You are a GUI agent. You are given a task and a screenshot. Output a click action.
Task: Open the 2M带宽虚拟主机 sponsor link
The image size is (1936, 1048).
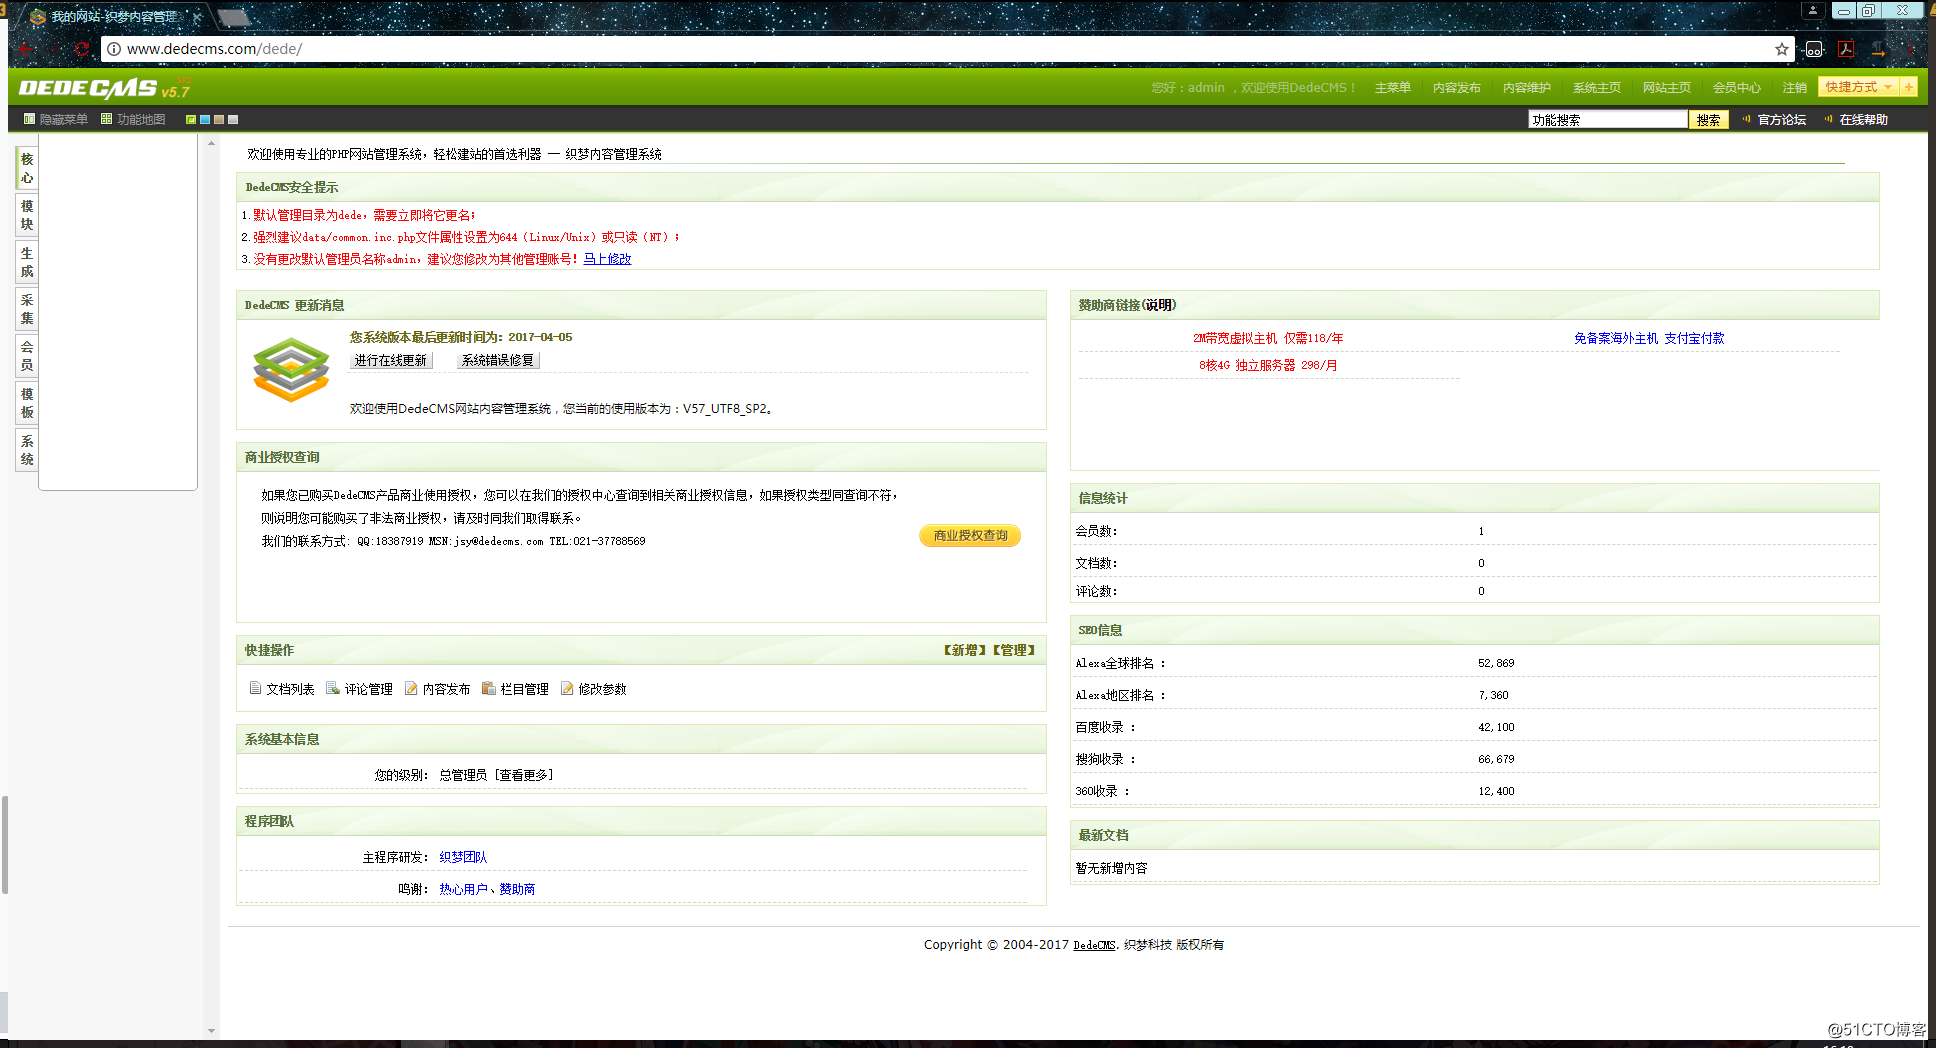pos(1268,338)
